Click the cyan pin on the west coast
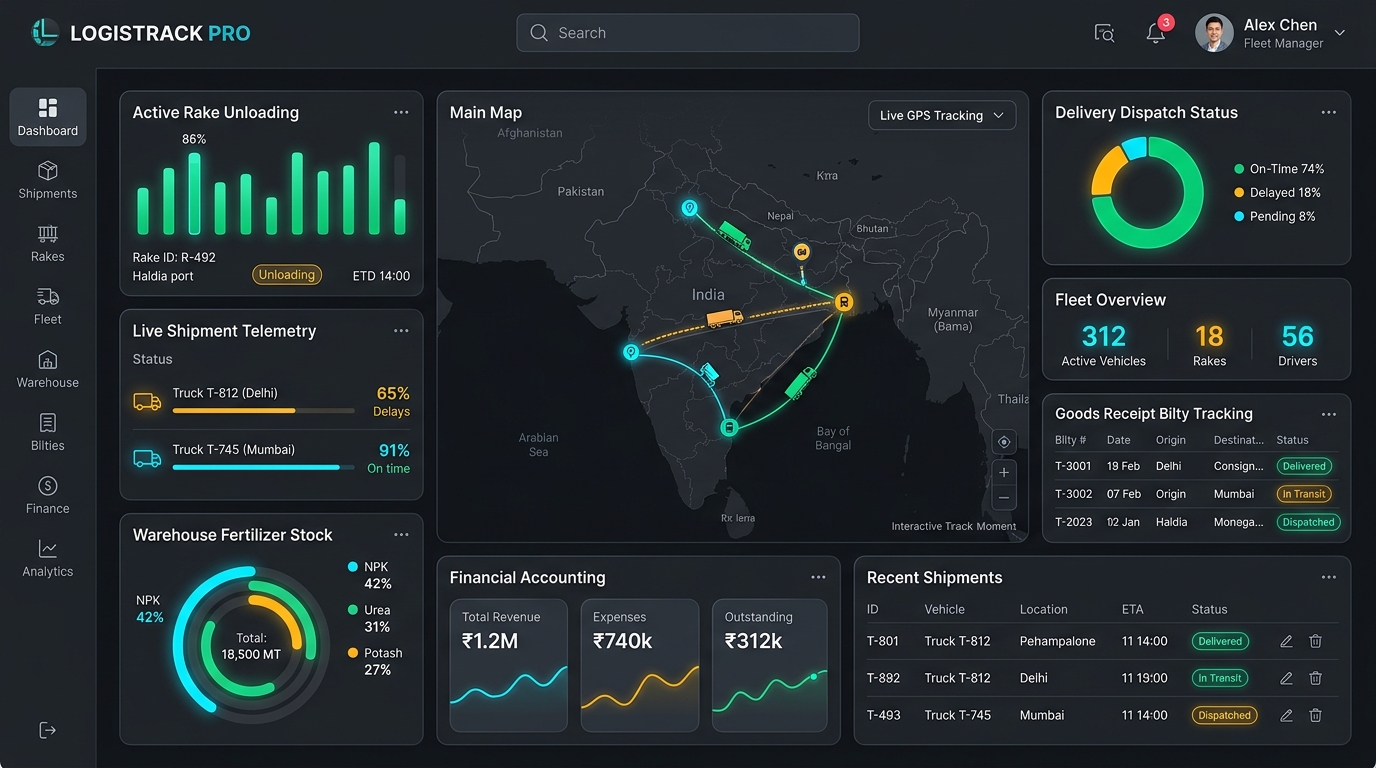Image resolution: width=1376 pixels, height=768 pixels. point(631,352)
